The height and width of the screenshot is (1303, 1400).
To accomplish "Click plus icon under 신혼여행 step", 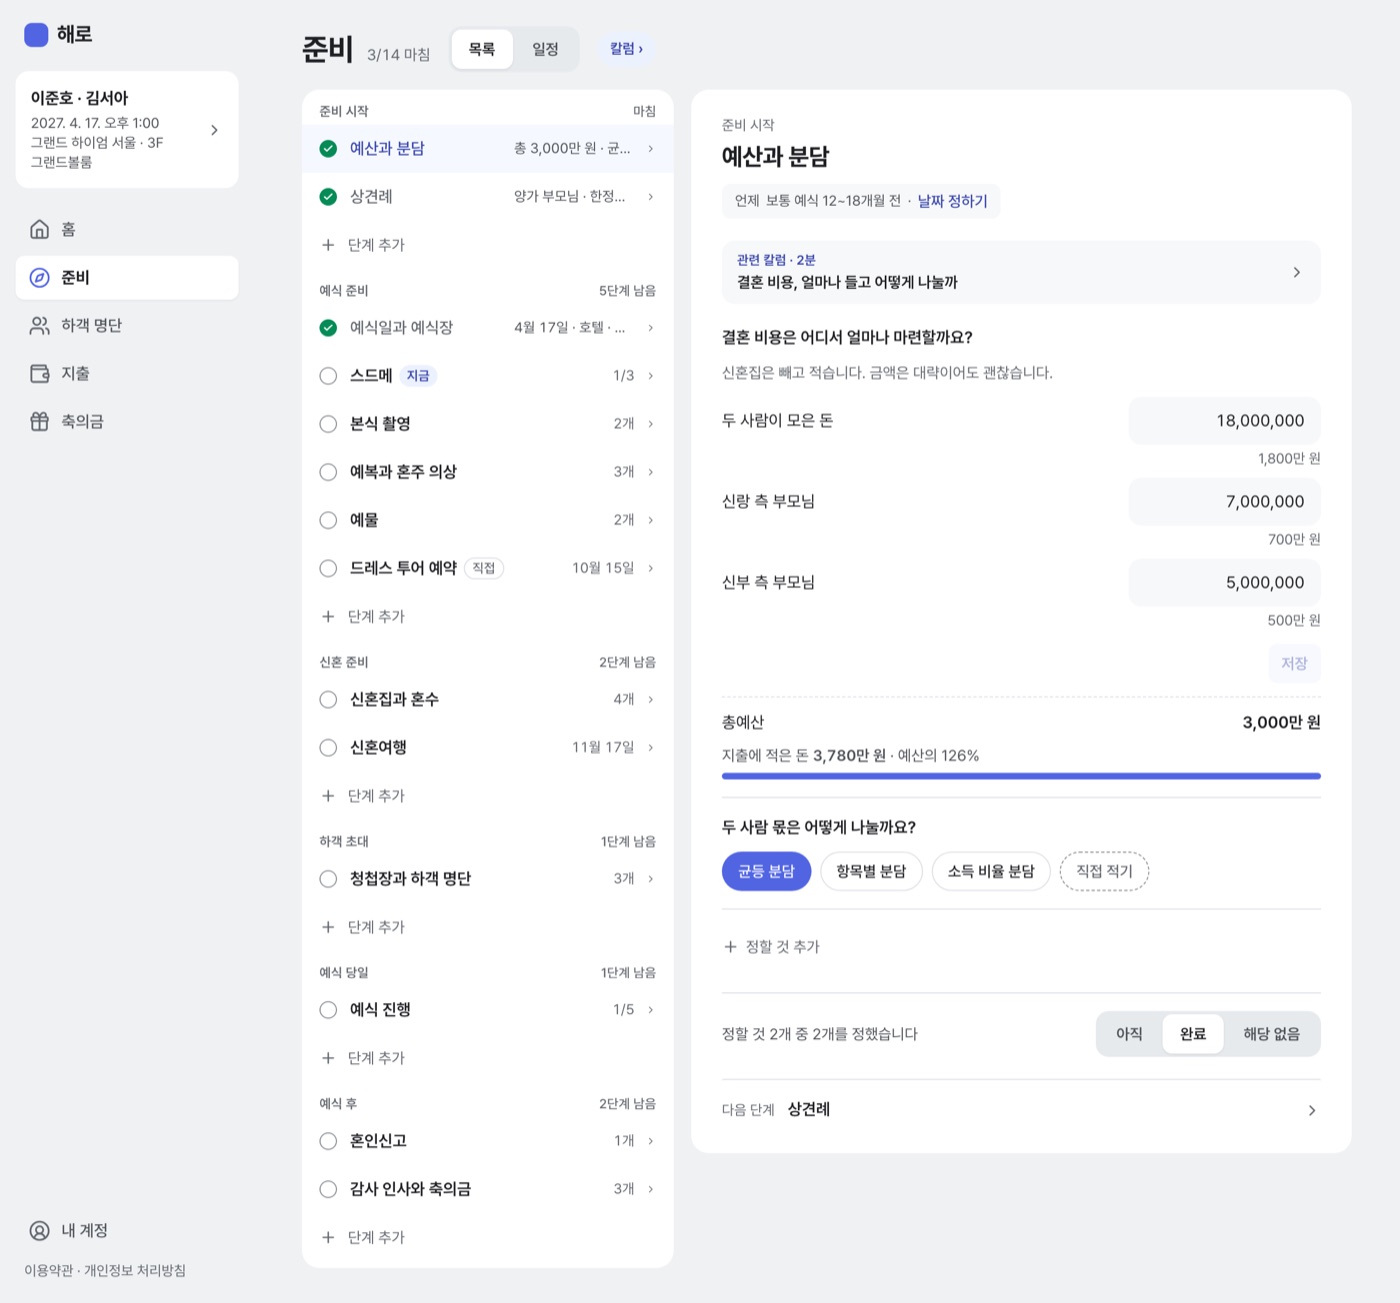I will pyautogui.click(x=328, y=796).
